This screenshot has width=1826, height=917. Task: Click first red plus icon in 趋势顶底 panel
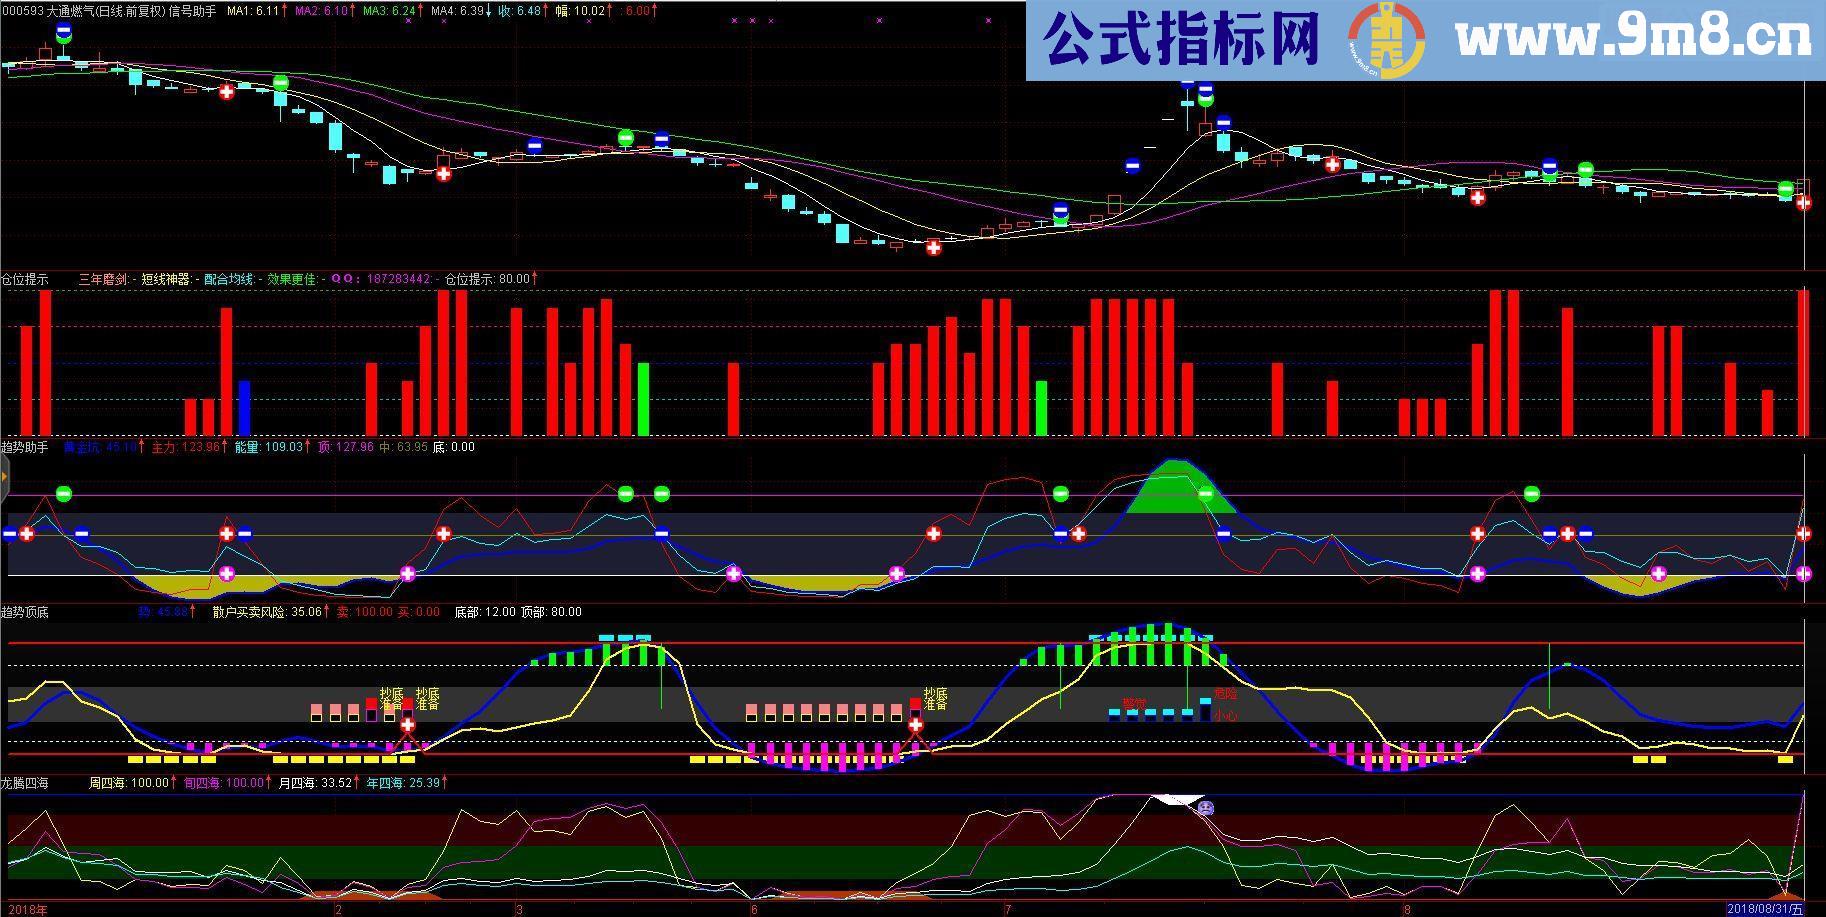(x=407, y=724)
